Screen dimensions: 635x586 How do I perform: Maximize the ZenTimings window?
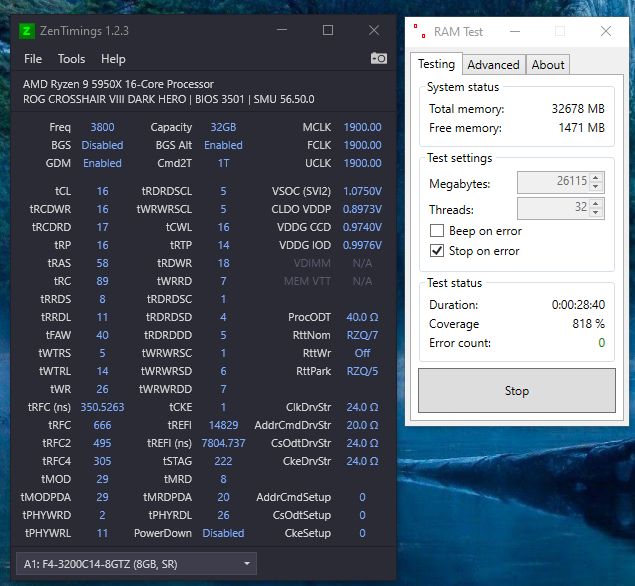pyautogui.click(x=328, y=30)
